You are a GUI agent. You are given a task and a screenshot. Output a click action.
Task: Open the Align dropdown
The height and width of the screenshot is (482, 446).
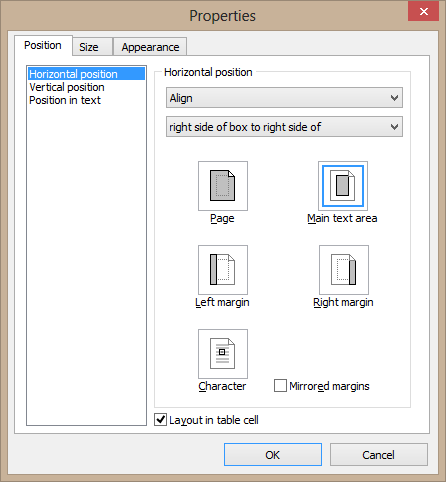pos(284,98)
